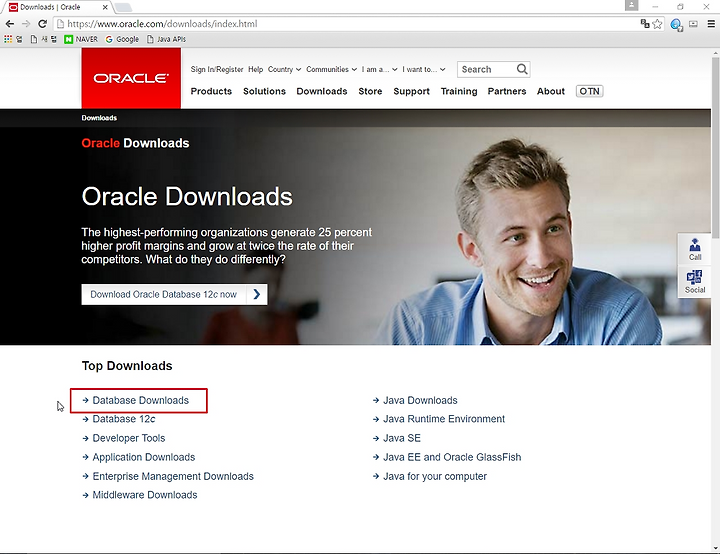Click the page vertical scrollbar thumb
Image resolution: width=720 pixels, height=554 pixels.
click(x=715, y=147)
